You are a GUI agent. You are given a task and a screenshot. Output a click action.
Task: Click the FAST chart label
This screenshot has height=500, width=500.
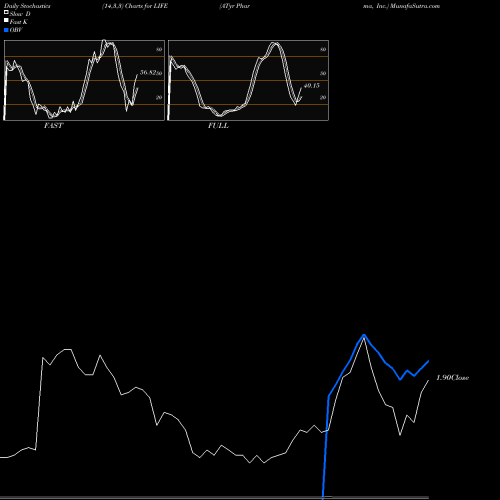tap(53, 126)
